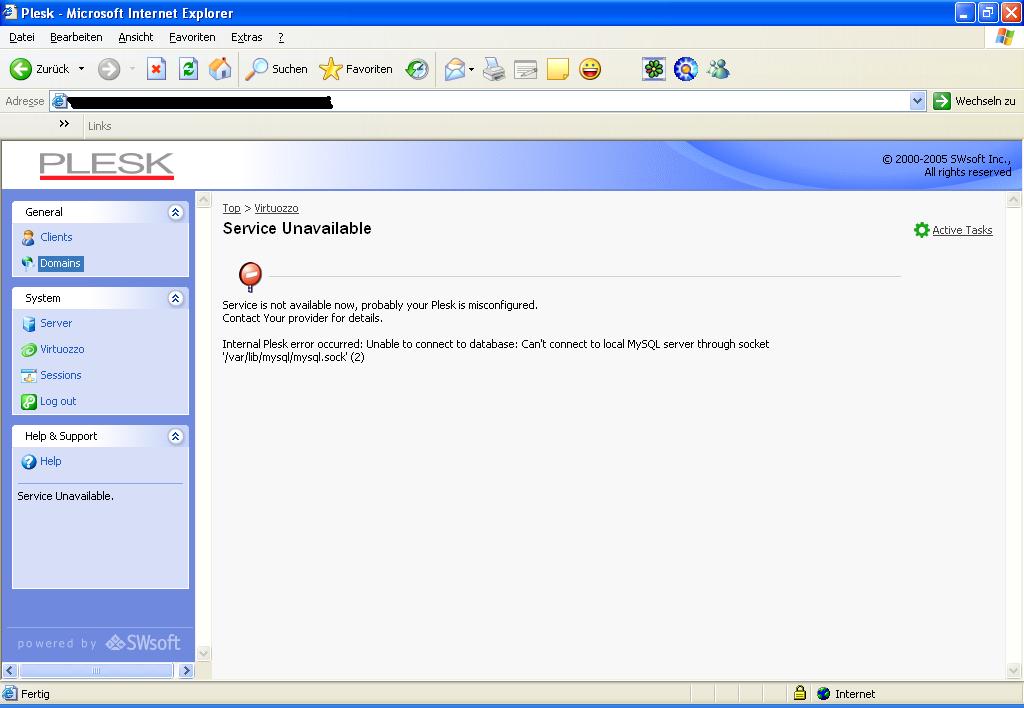Open the Ansicht menu

(x=135, y=37)
